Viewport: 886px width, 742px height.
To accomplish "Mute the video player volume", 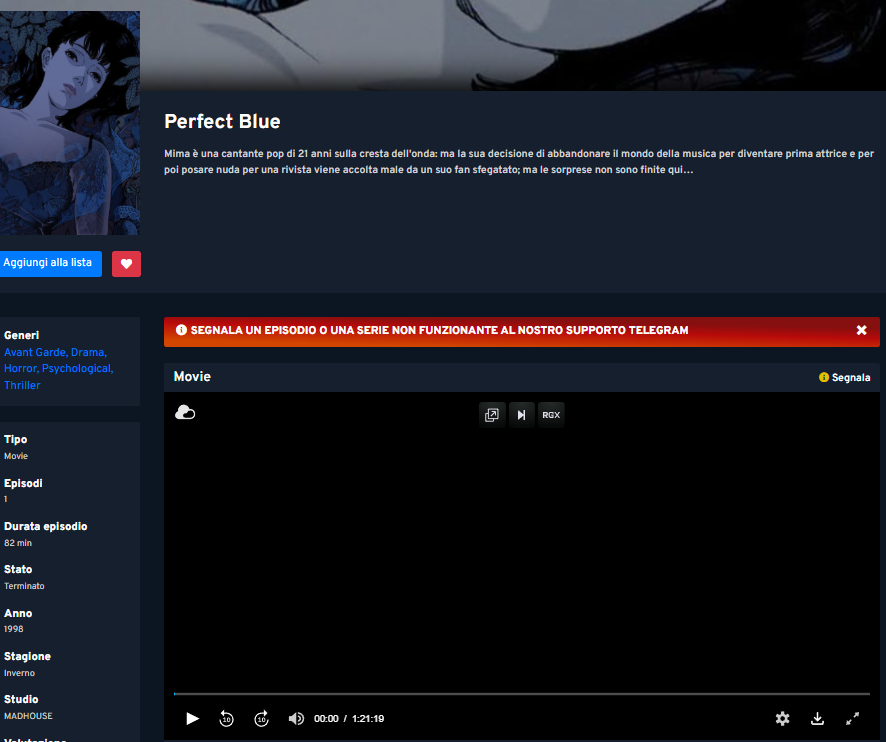I will pos(296,718).
